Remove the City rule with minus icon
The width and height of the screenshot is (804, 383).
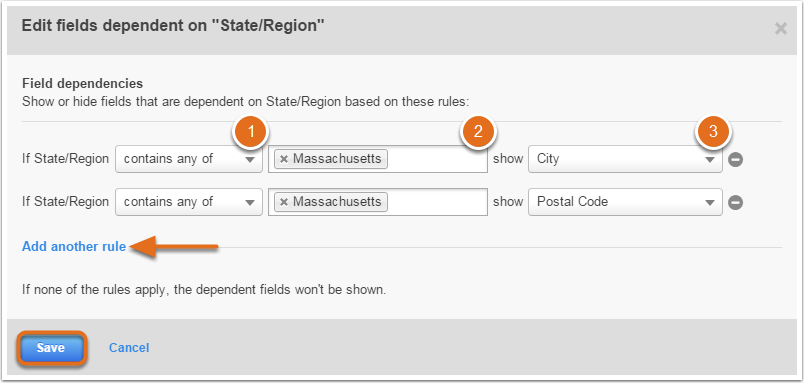[x=735, y=159]
